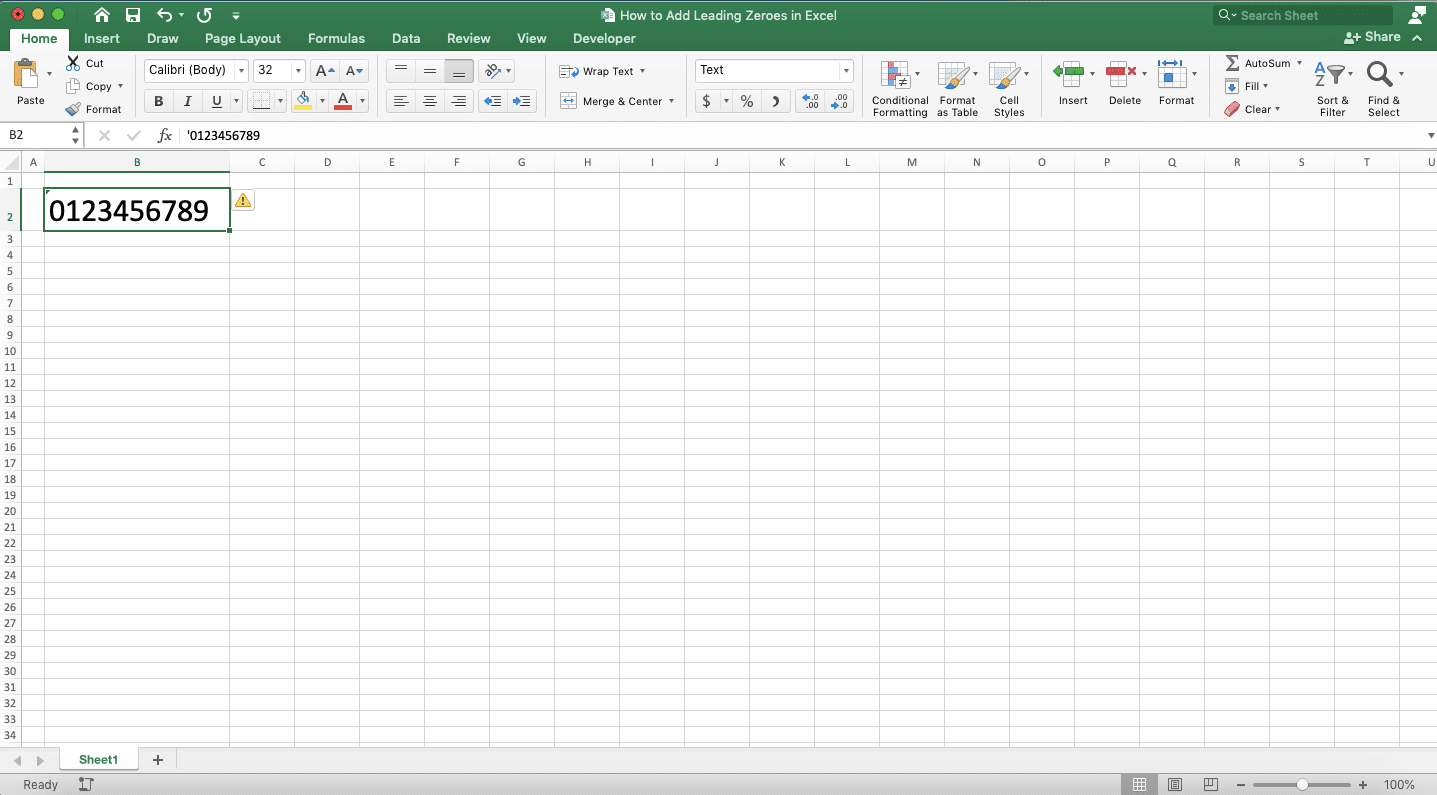The width and height of the screenshot is (1437, 795).
Task: Switch to Page Layout view in status bar
Action: tap(1175, 785)
